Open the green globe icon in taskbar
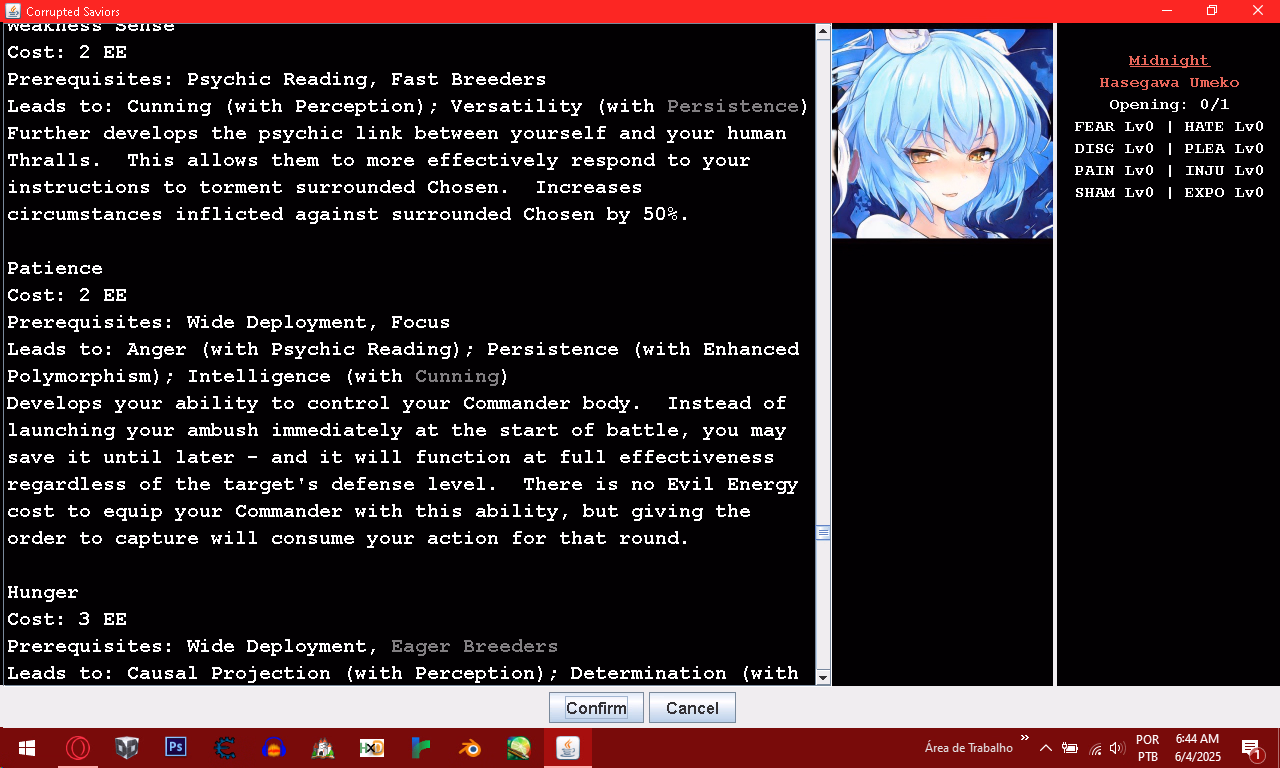 tap(519, 748)
